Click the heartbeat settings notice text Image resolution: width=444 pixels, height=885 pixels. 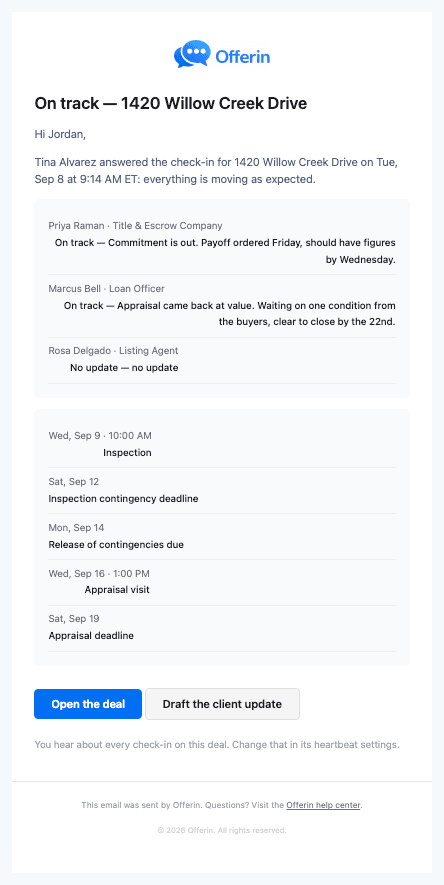coord(217,744)
